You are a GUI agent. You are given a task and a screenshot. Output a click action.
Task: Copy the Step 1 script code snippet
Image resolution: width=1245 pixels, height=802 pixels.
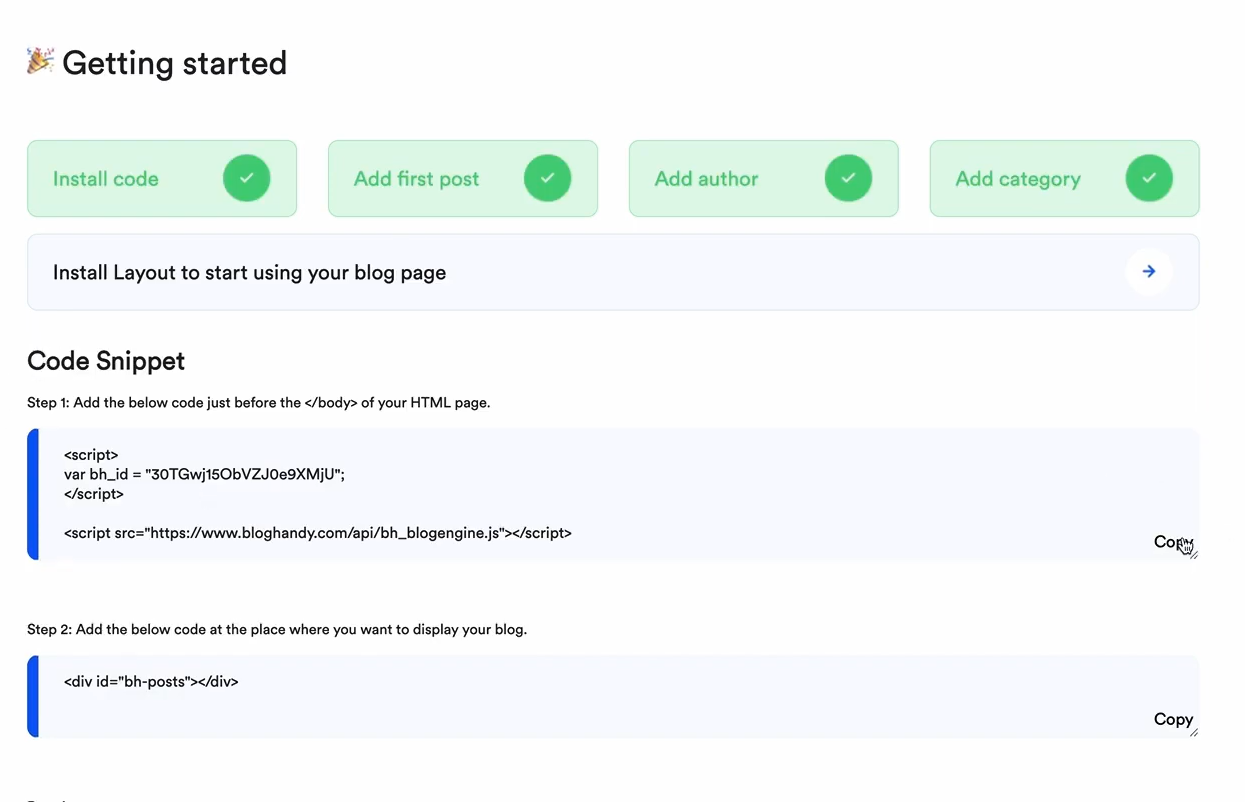1170,542
